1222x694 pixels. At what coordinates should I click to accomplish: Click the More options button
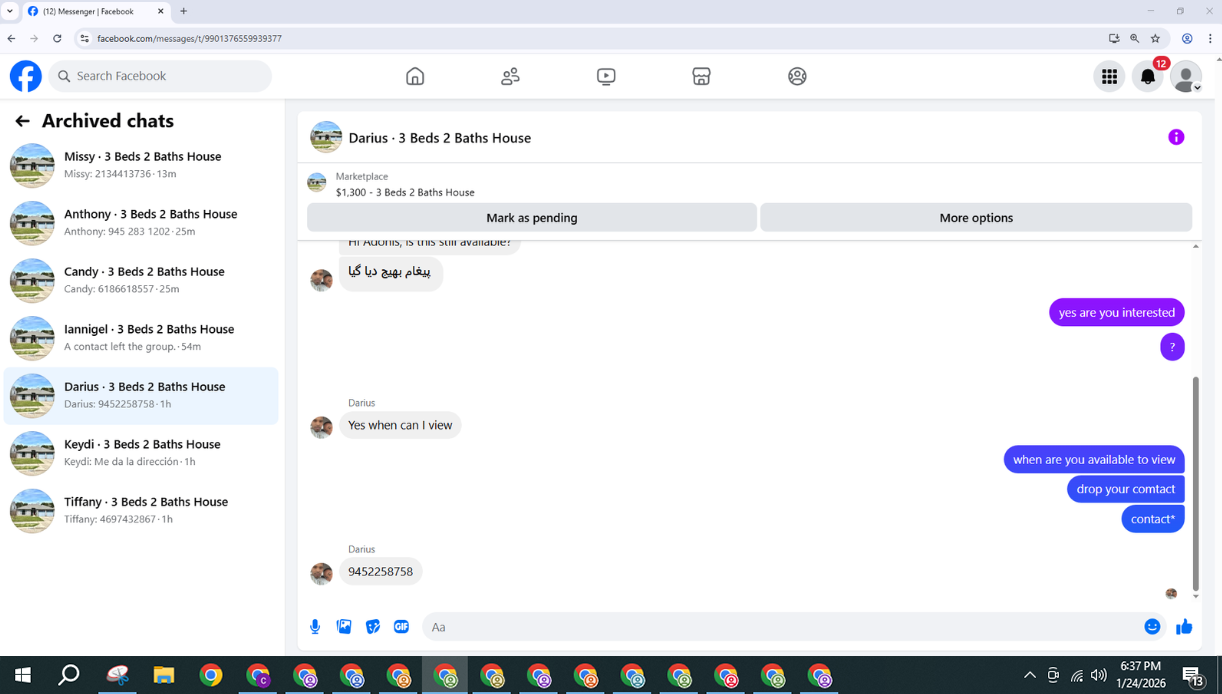pos(976,217)
